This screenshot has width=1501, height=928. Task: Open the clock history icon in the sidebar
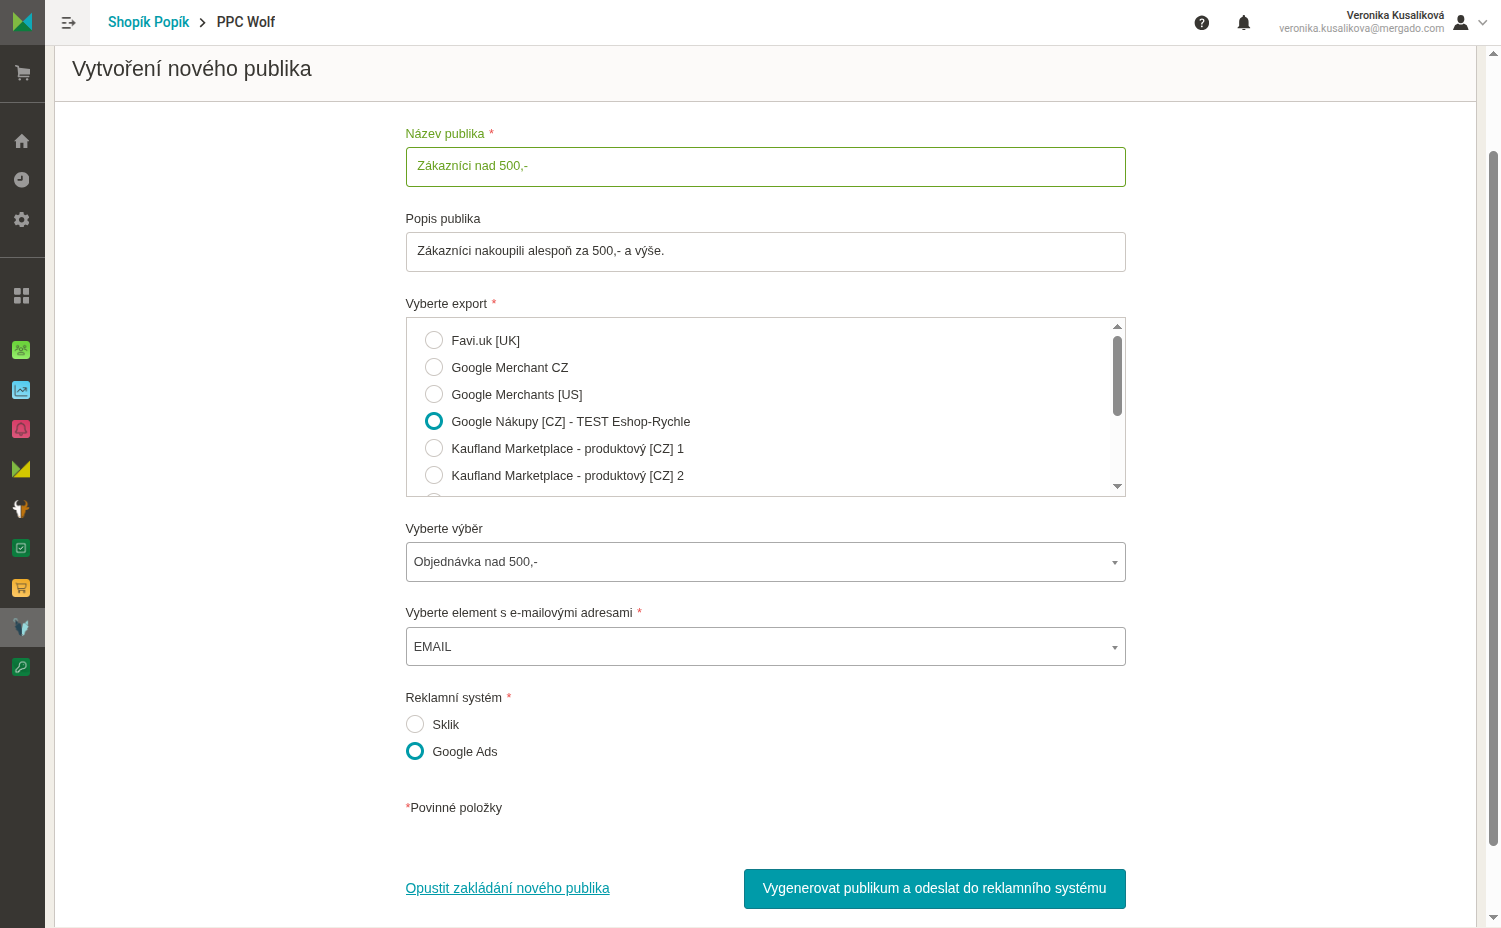click(x=22, y=180)
